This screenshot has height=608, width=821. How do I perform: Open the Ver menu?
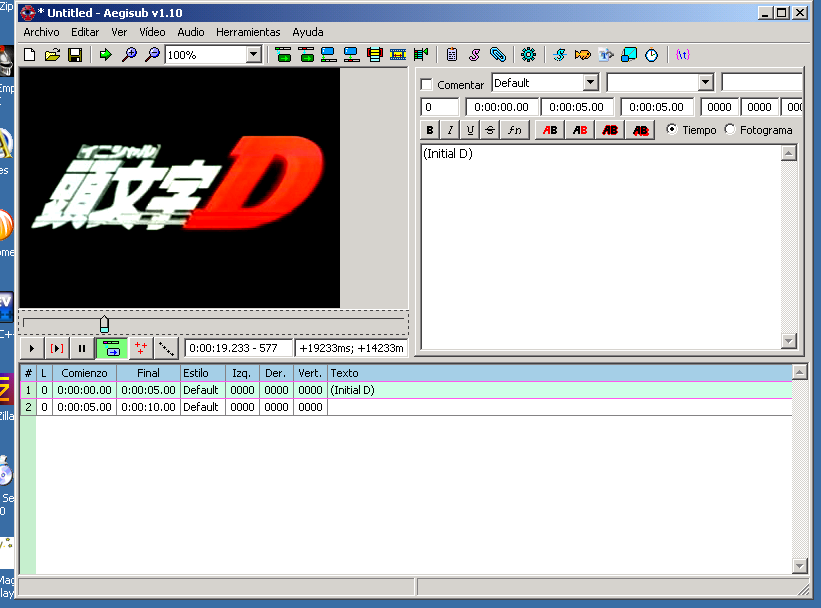point(119,32)
